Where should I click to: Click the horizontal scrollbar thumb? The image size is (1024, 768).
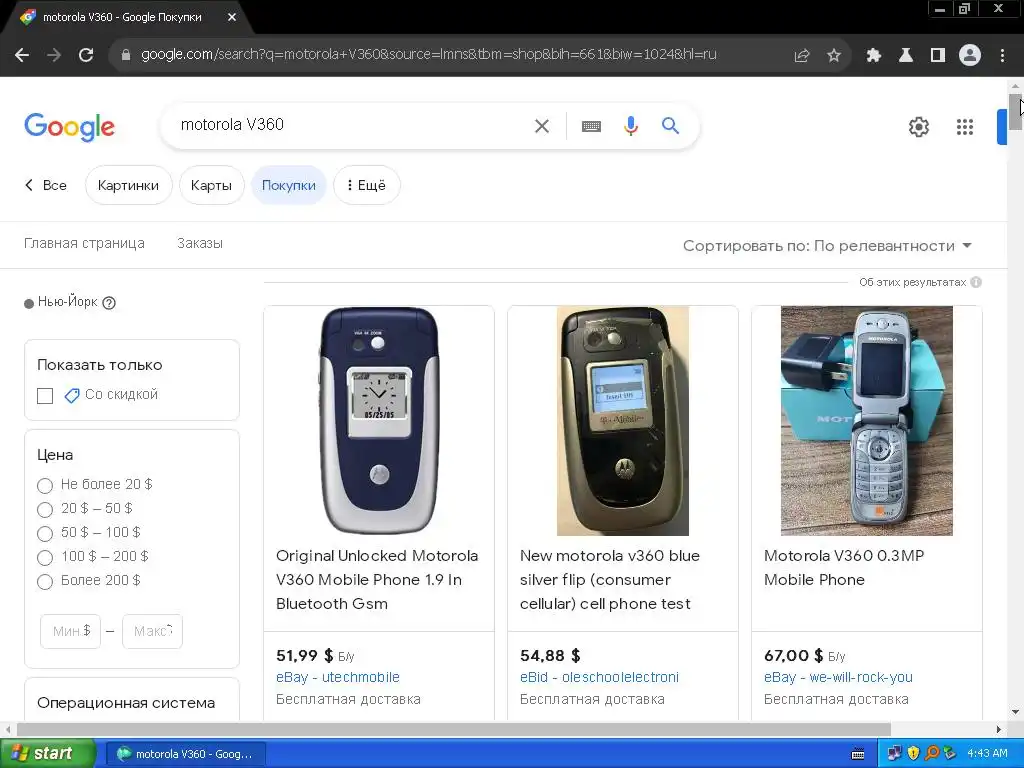coord(454,729)
